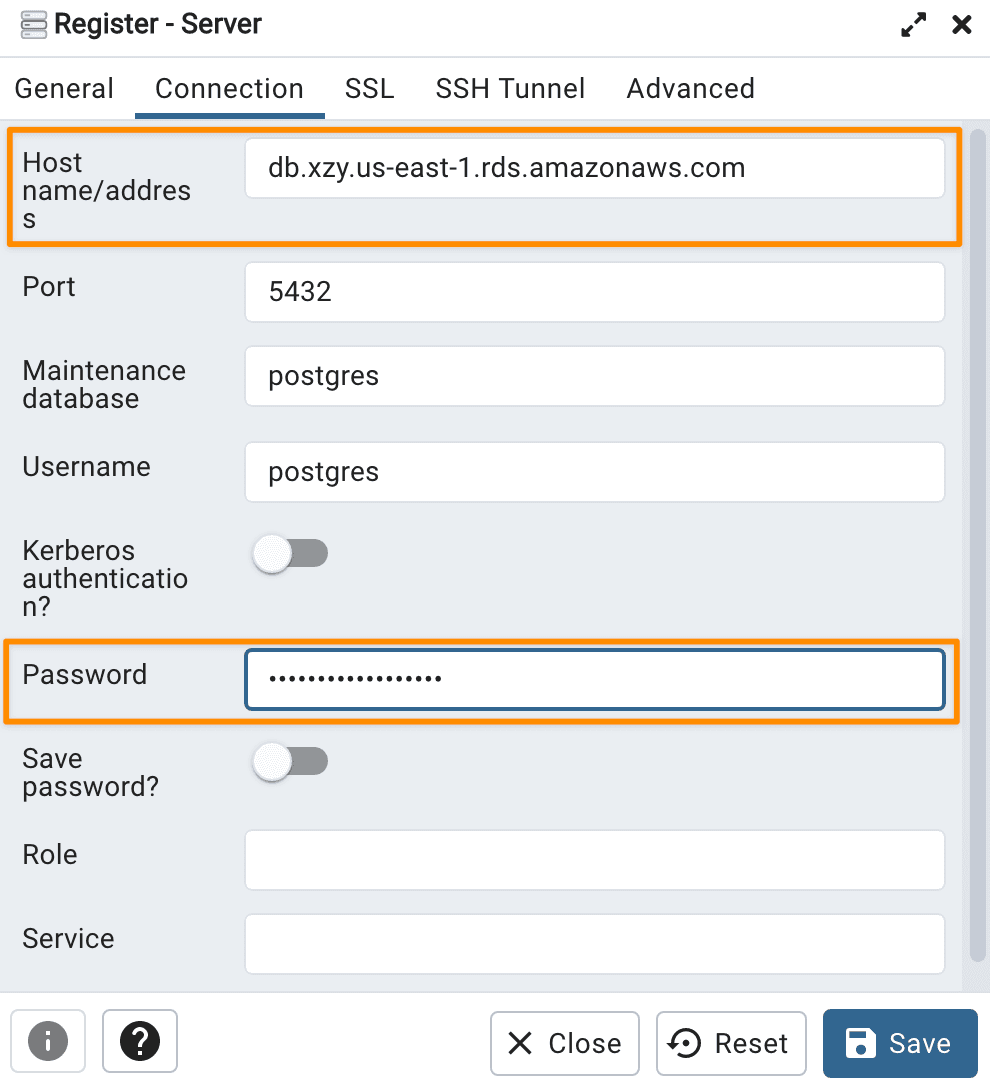Switch to the Advanced tab
This screenshot has height=1088, width=990.
click(x=690, y=89)
